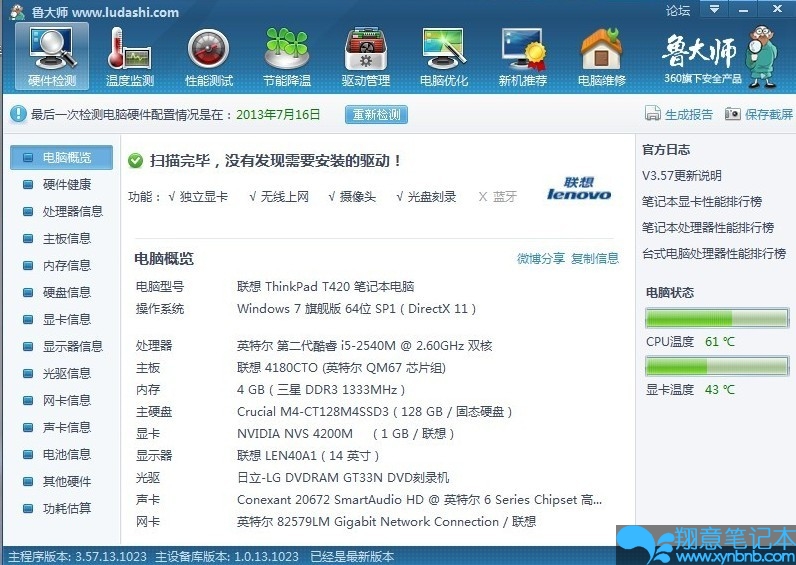Click the 摄像头 feature indicator
Screen dimensions: 796x565
point(352,196)
